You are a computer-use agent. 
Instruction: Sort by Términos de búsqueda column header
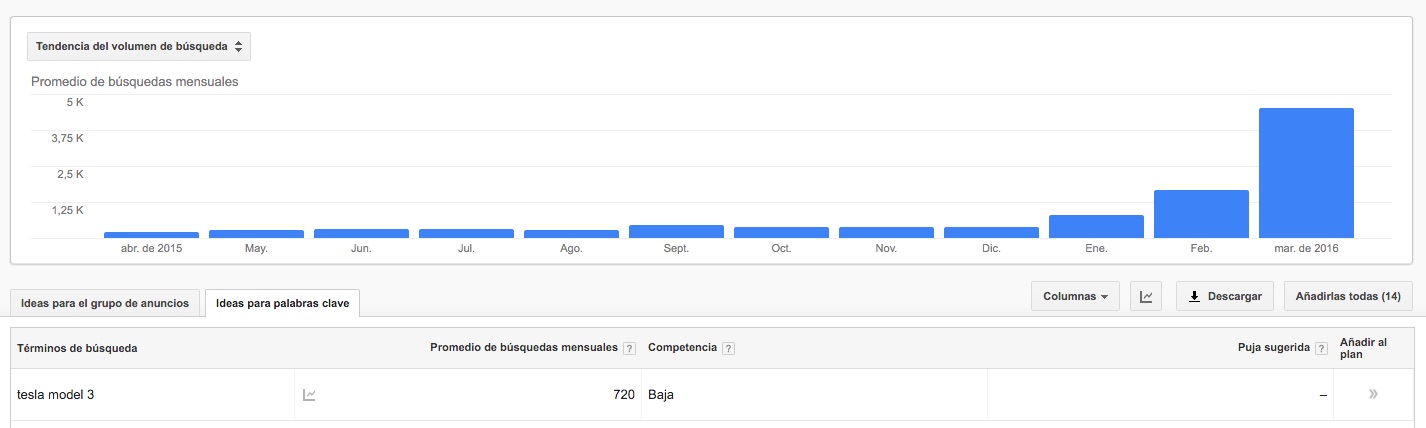(77, 348)
